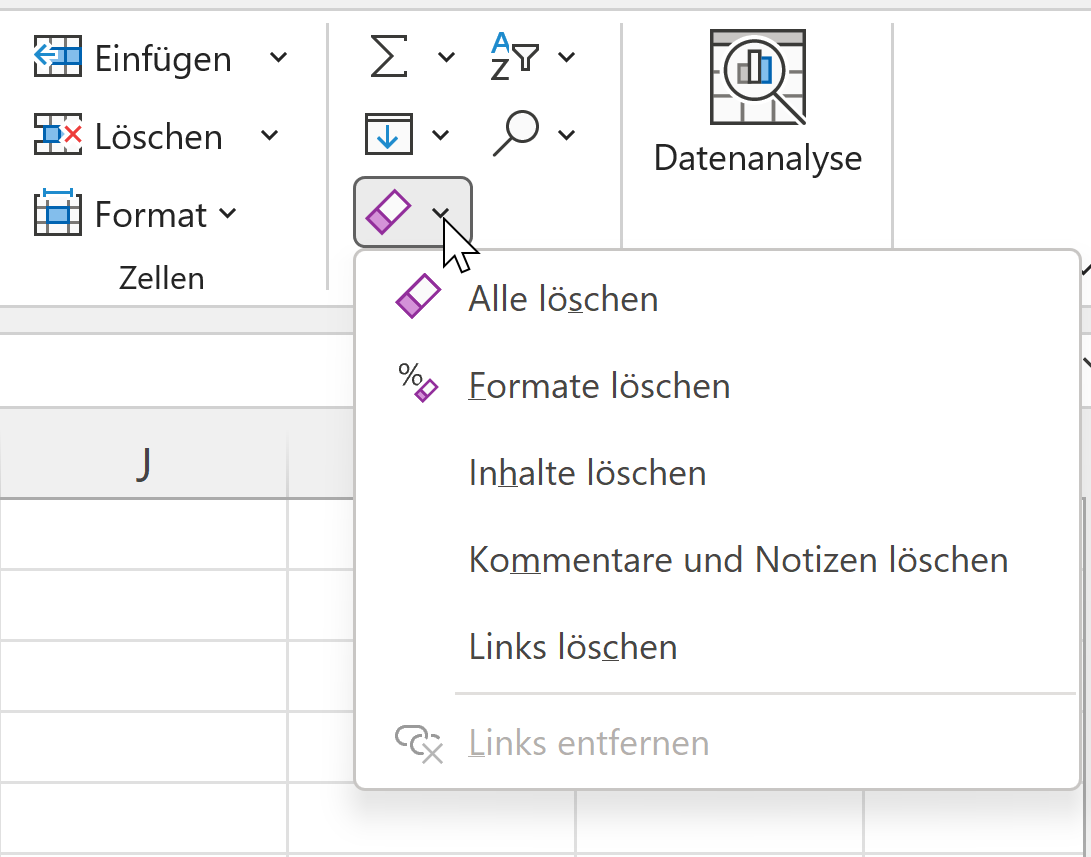Viewport: 1091px width, 857px height.
Task: Open the Find and Select dropdown arrow
Action: coord(567,135)
